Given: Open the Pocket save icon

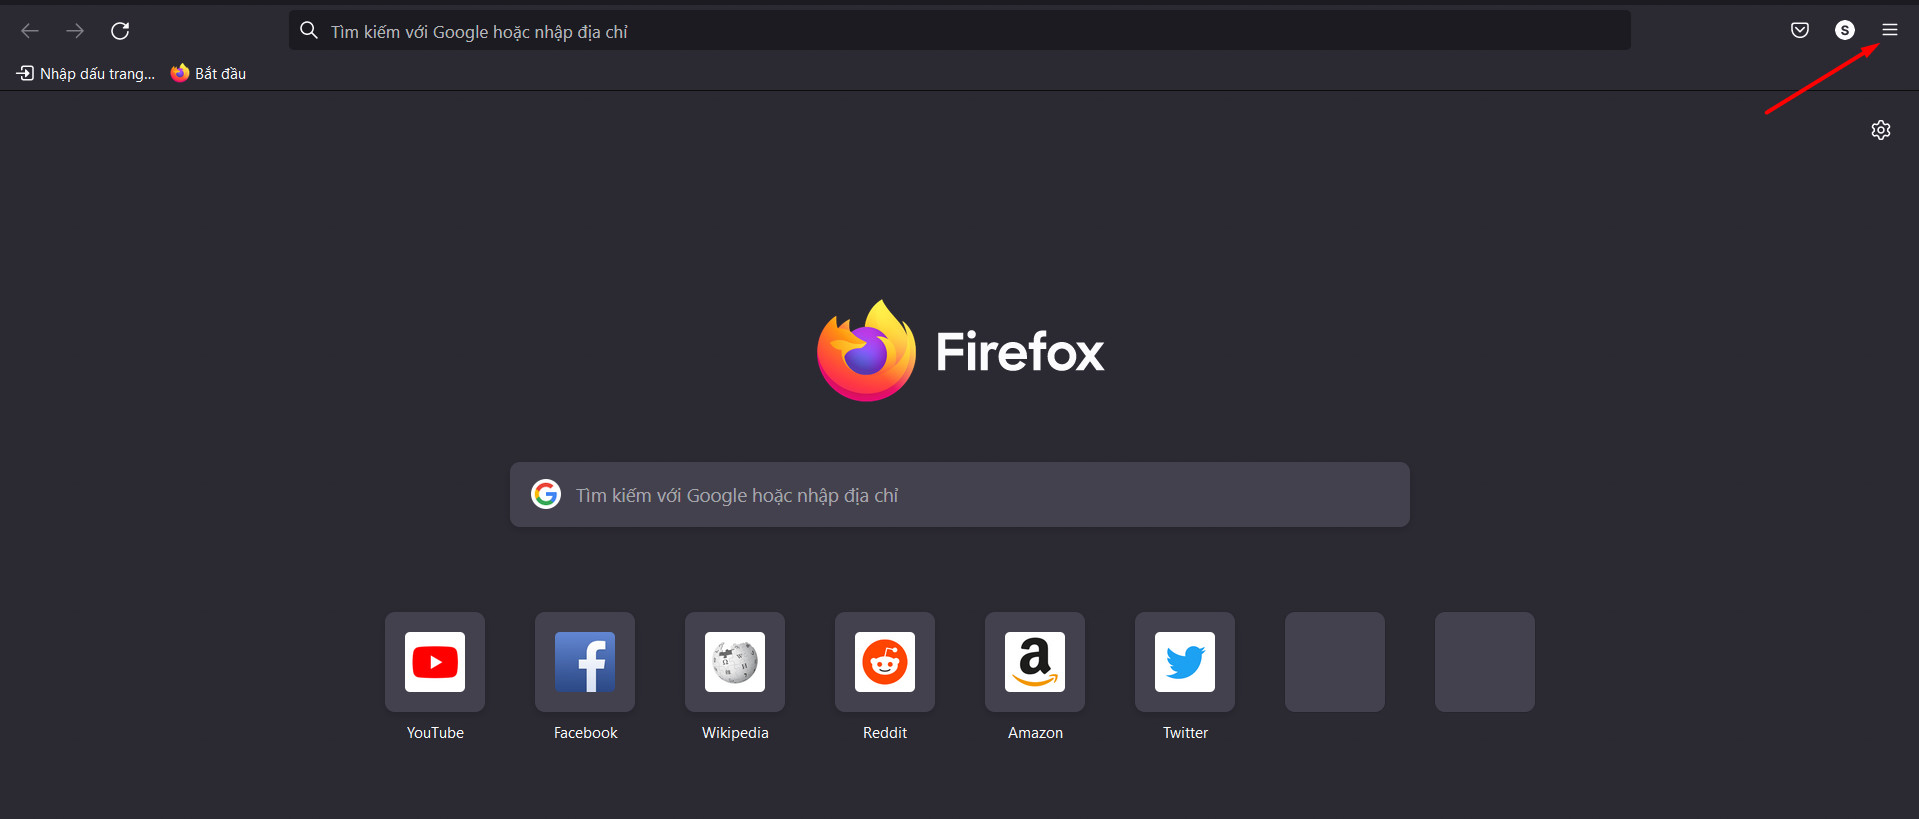Looking at the screenshot, I should click(x=1800, y=30).
